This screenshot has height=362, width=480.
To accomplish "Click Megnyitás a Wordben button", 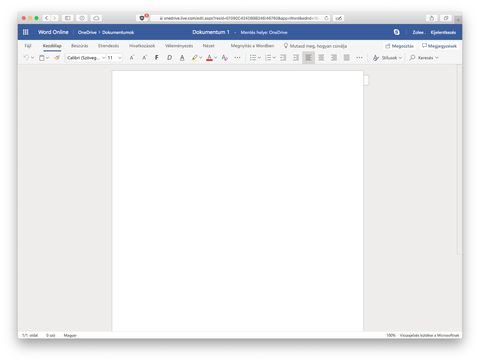I will pos(252,46).
